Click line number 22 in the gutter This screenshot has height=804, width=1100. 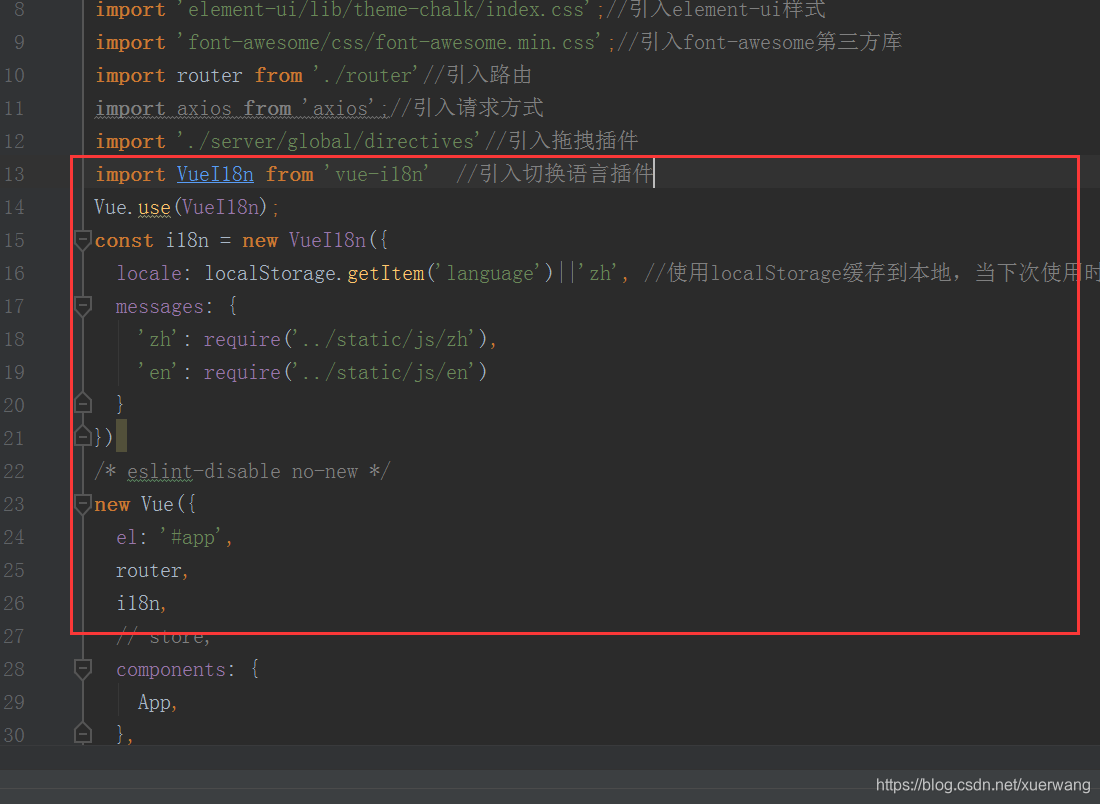[14, 471]
